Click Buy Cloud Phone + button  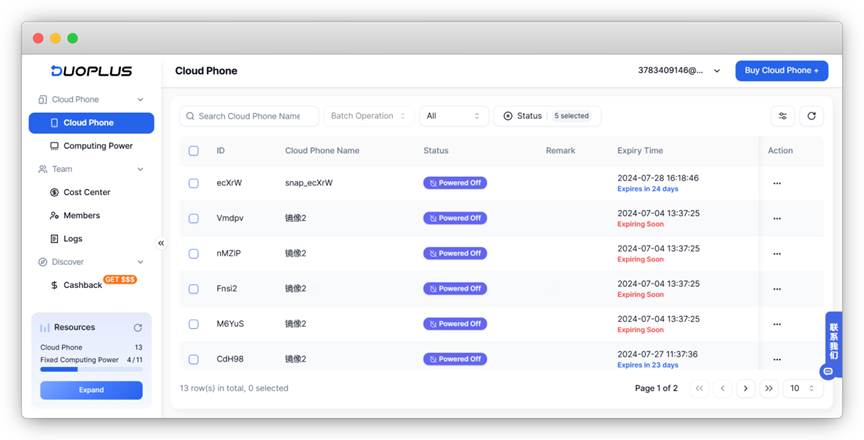[x=781, y=71]
